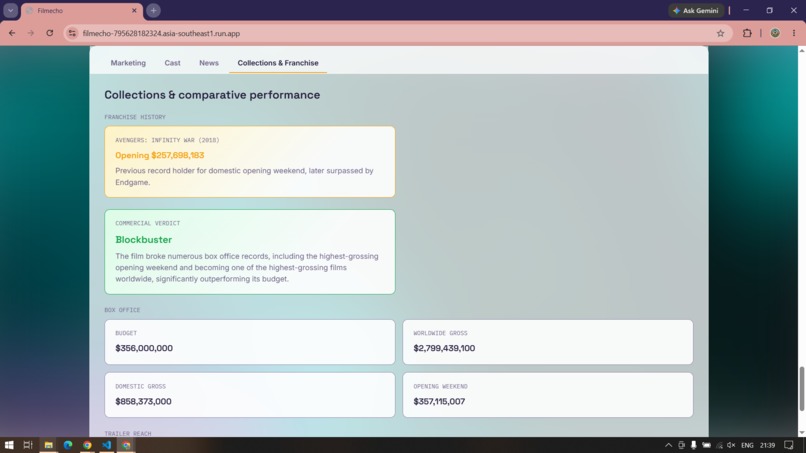Viewport: 806px width, 453px height.
Task: Click the Collections & comparative performance heading
Action: point(212,95)
